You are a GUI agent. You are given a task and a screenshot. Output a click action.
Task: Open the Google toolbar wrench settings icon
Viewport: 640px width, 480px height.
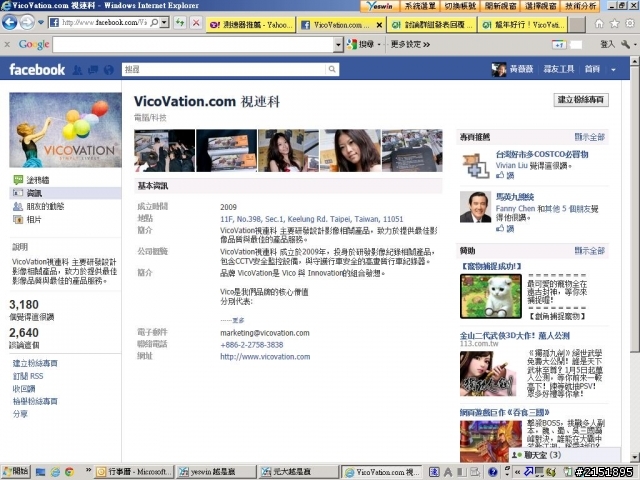click(x=626, y=44)
